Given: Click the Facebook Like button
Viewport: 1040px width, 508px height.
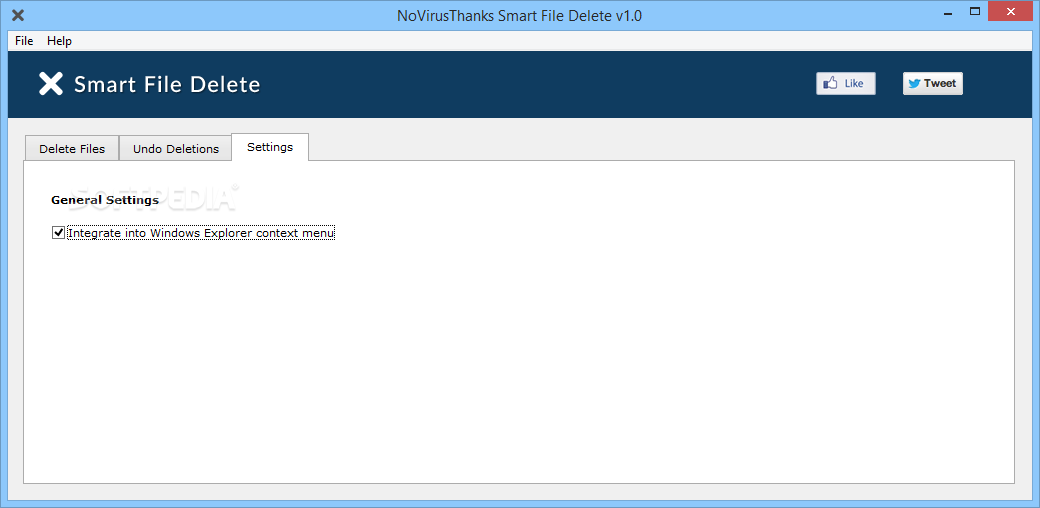Looking at the screenshot, I should [x=846, y=84].
